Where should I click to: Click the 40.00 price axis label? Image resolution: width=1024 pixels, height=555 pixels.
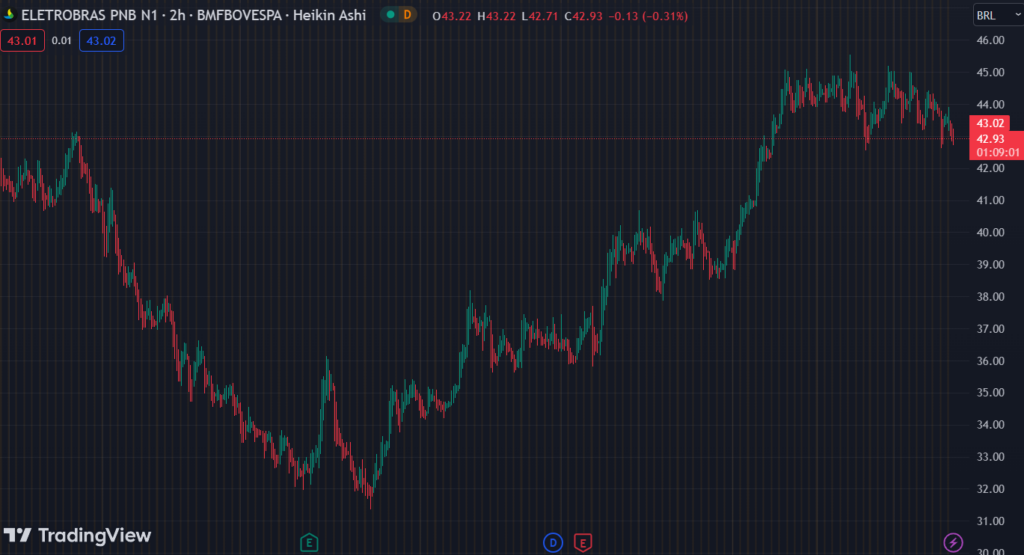pyautogui.click(x=990, y=232)
